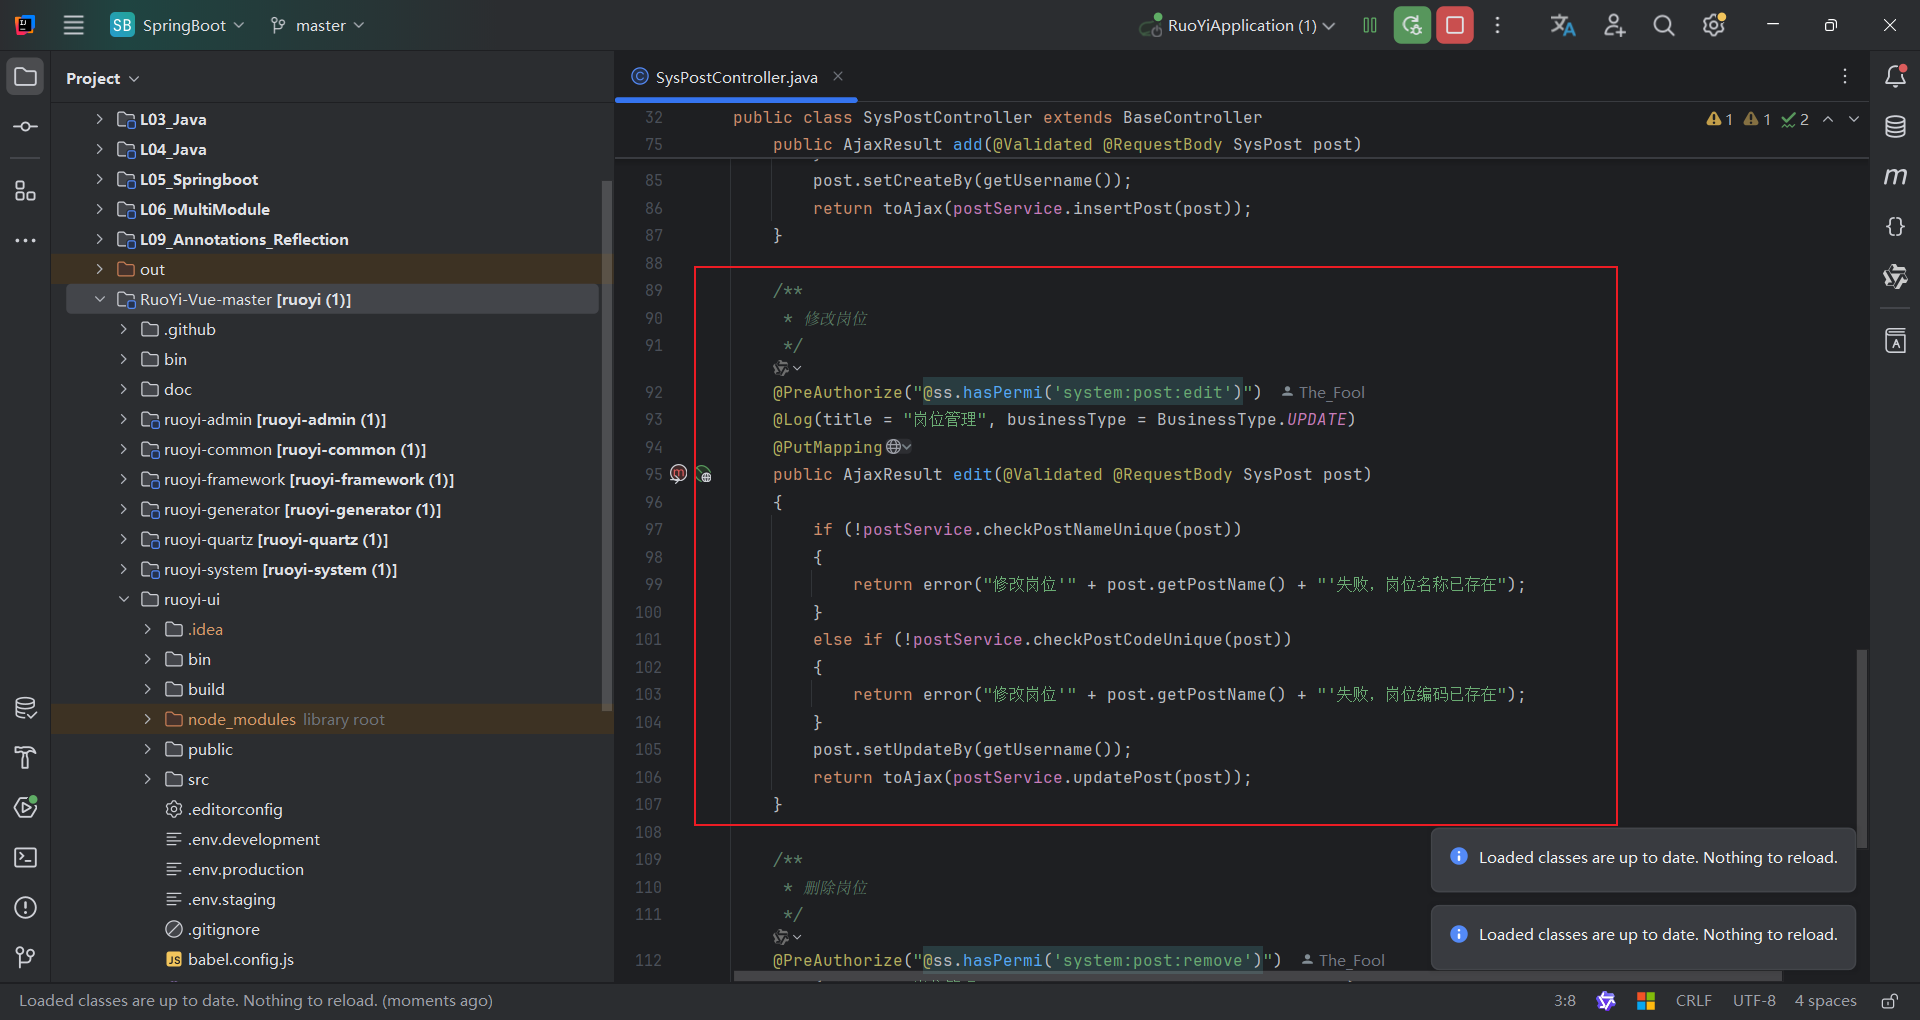Screen dimensions: 1920x1020
Task: Collapse the RuoYi-Vue-master project node
Action: coord(99,299)
